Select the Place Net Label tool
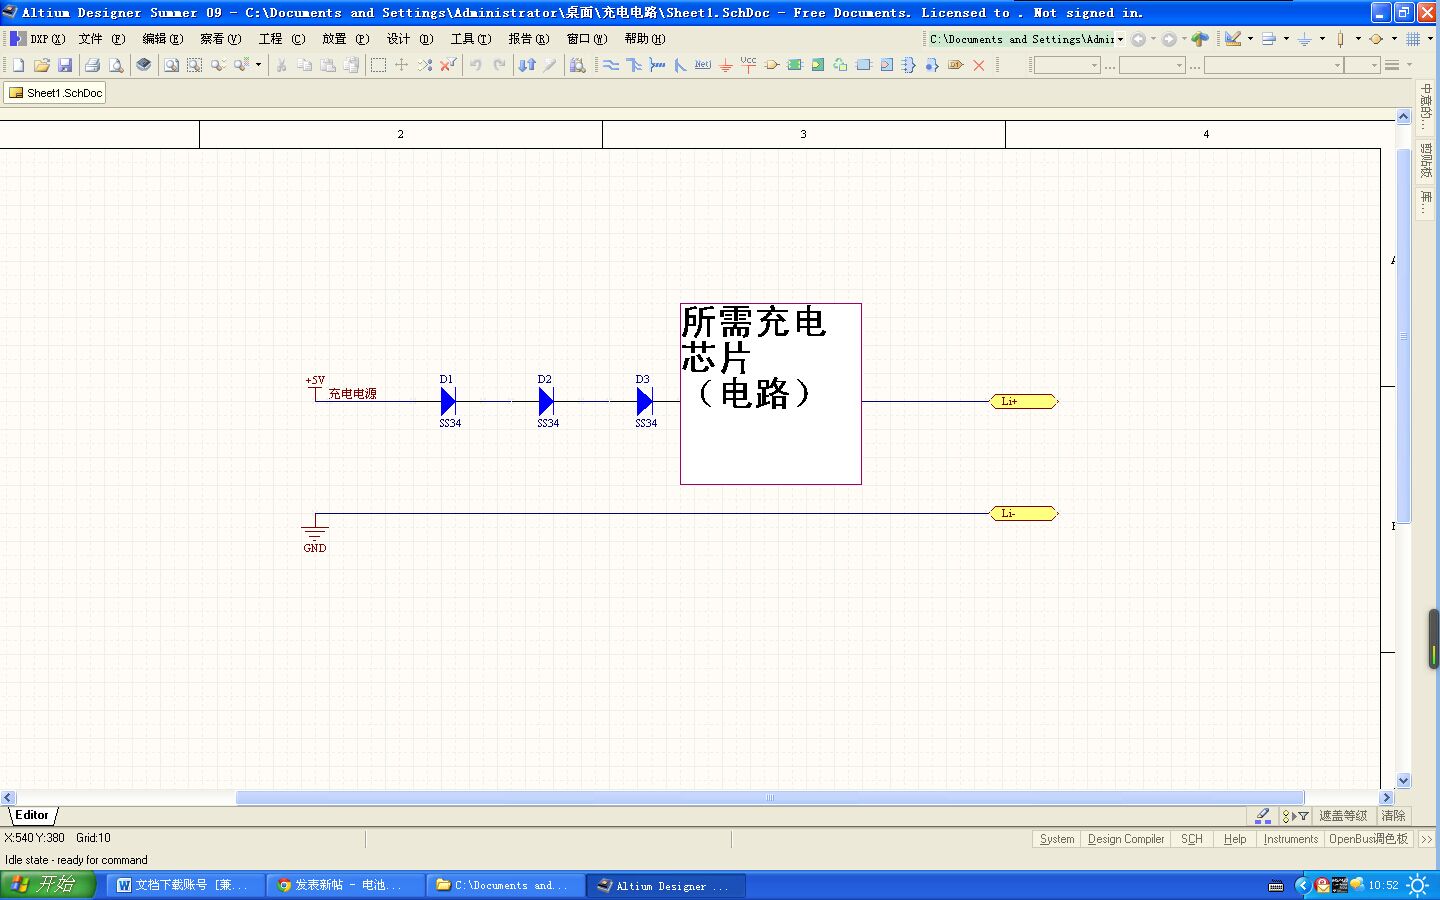The image size is (1440, 900). (703, 65)
